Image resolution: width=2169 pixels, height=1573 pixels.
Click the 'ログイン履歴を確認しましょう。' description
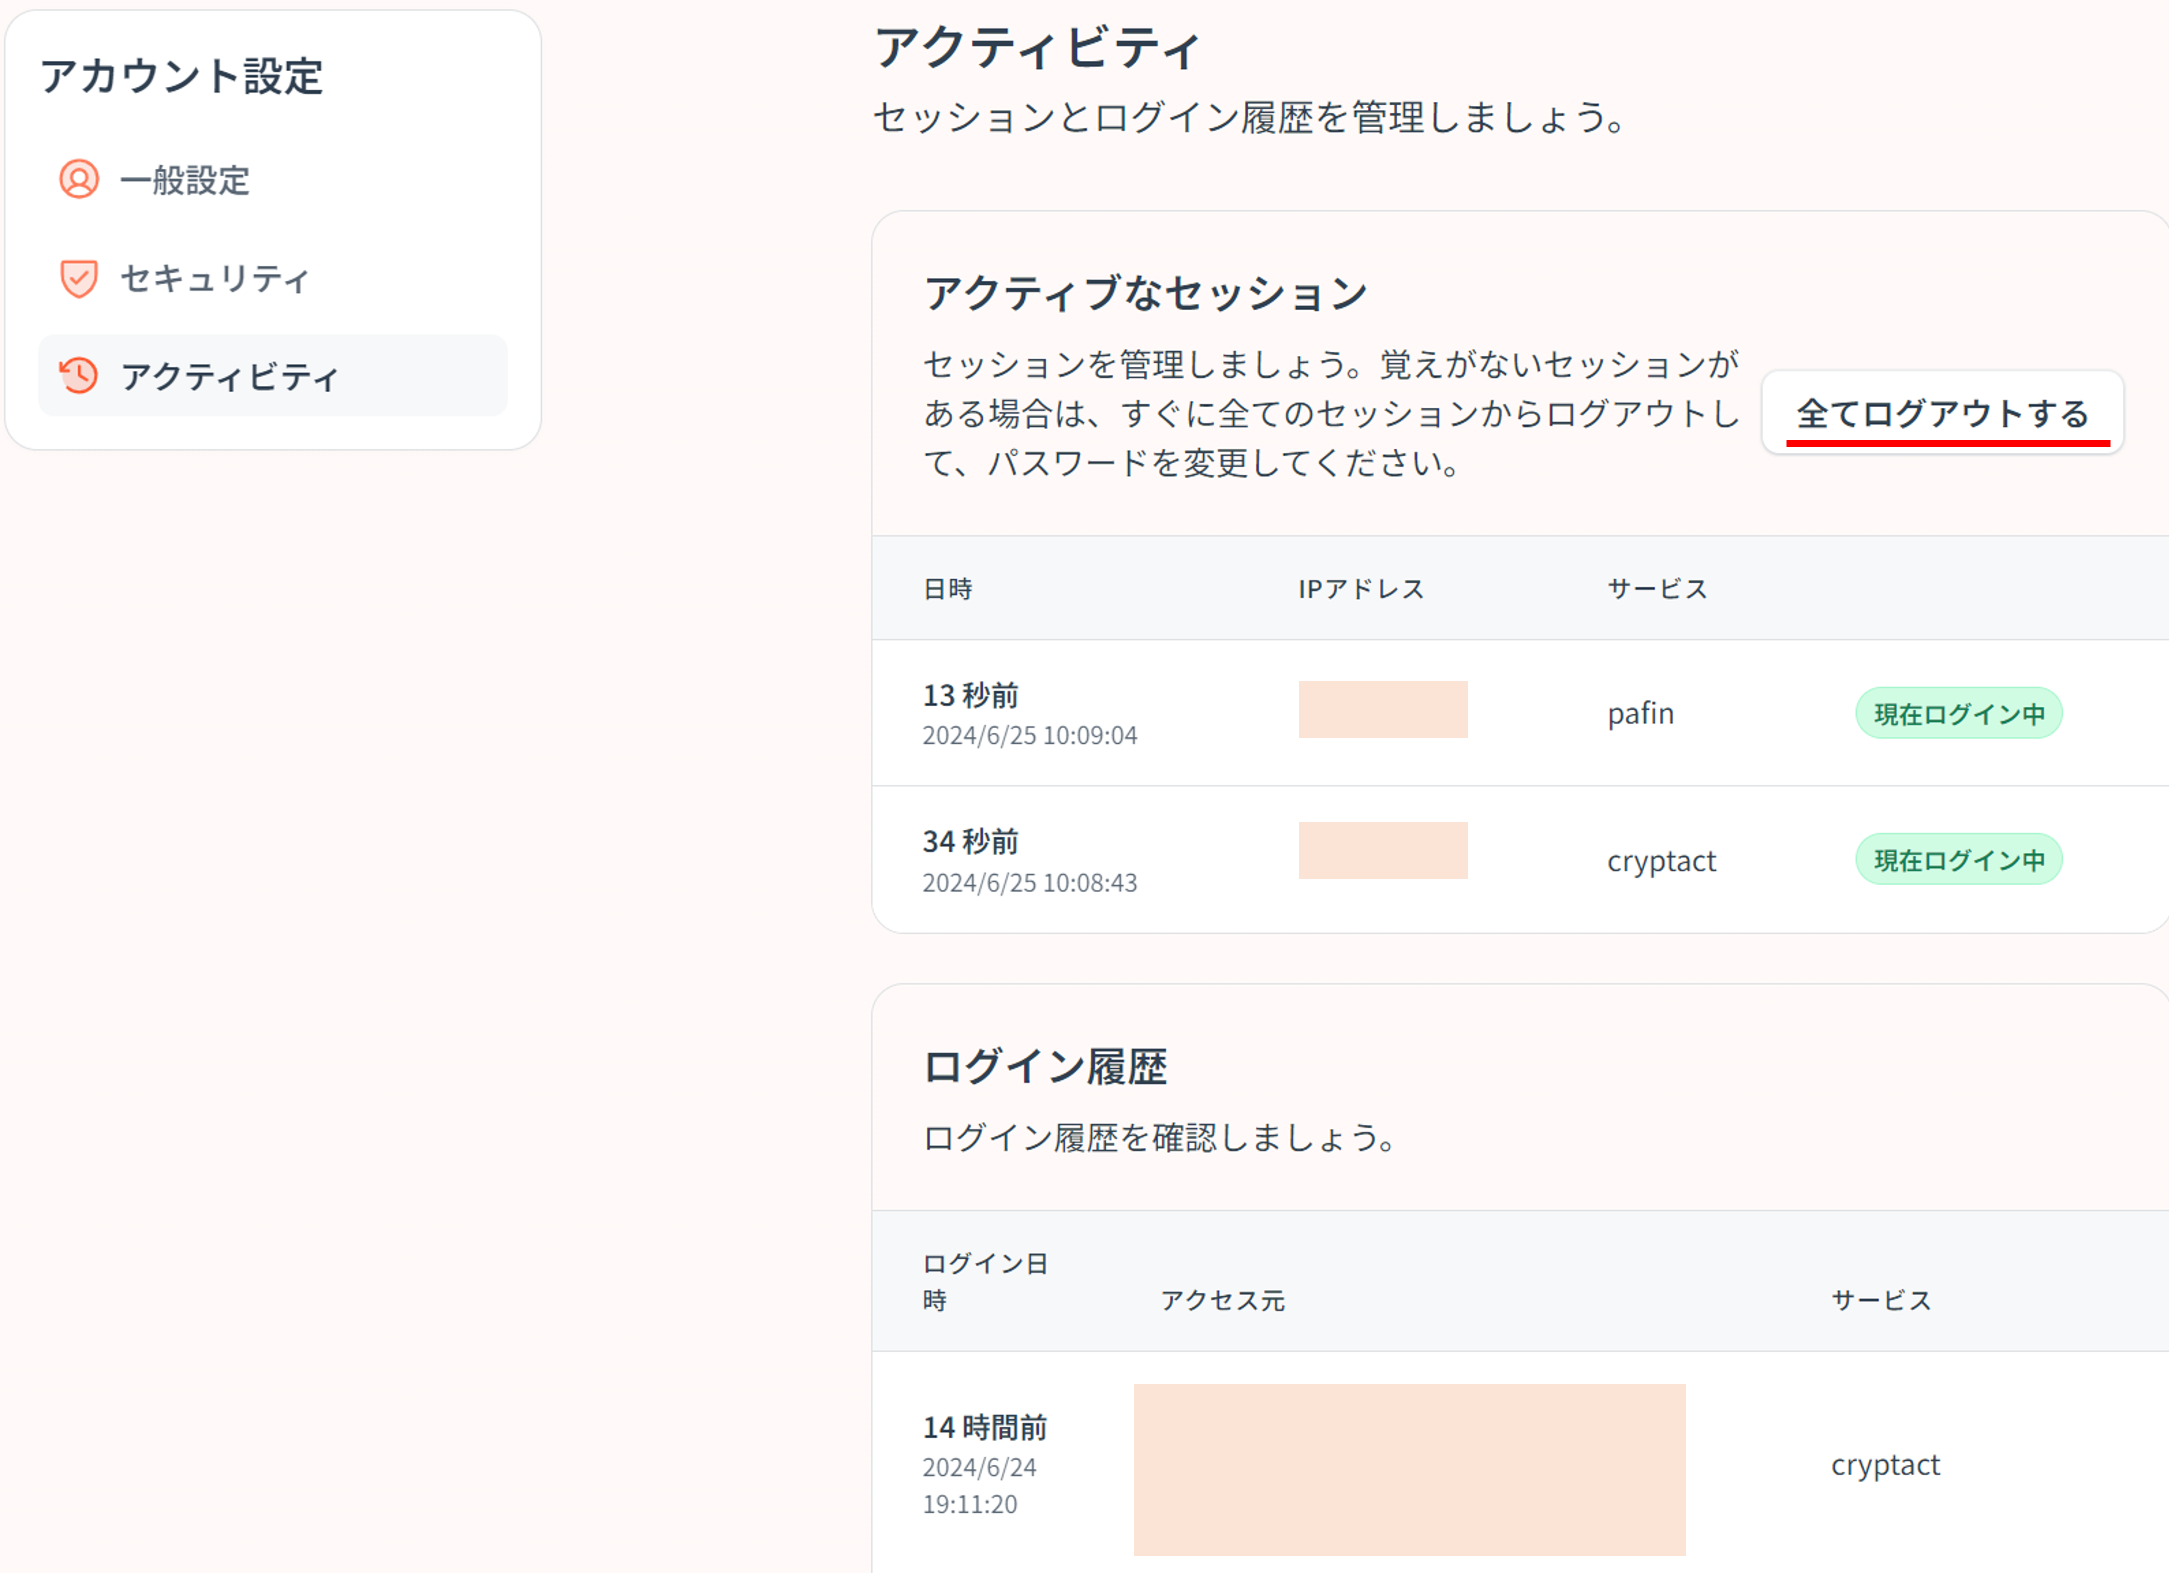1160,1137
